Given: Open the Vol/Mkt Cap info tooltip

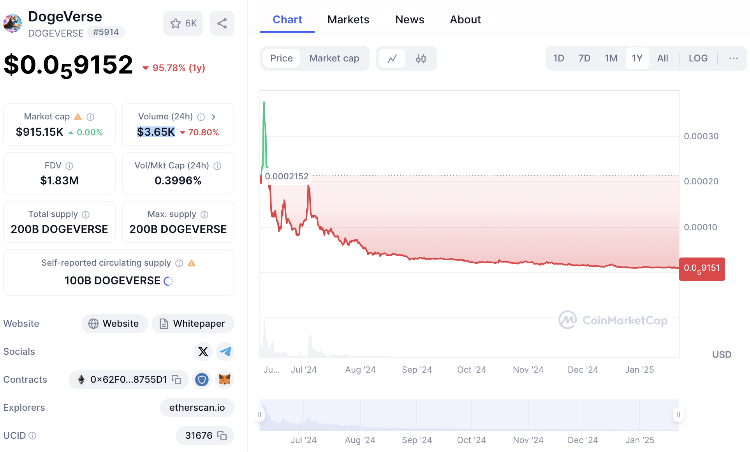Looking at the screenshot, I should tap(217, 166).
